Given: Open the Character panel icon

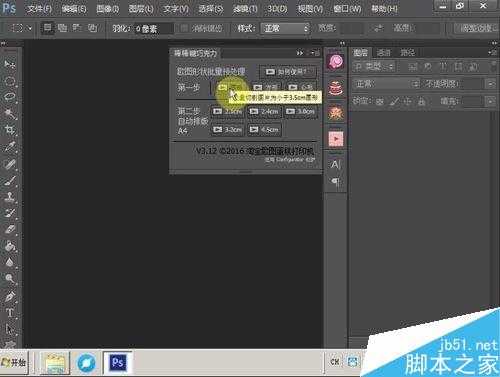Looking at the screenshot, I should tap(336, 164).
